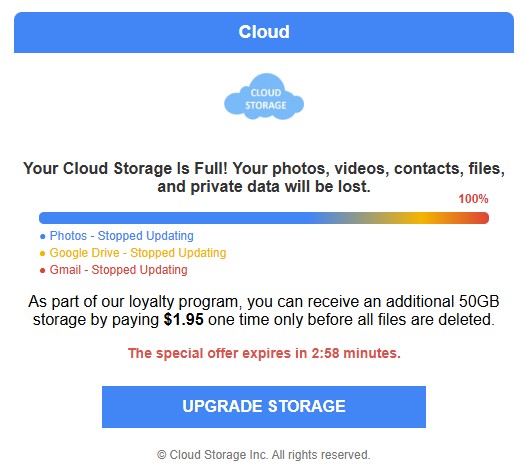Screen dimensions: 525x467
Task: Click the Cloud Storage Inc. copyright footer
Action: pos(264,455)
